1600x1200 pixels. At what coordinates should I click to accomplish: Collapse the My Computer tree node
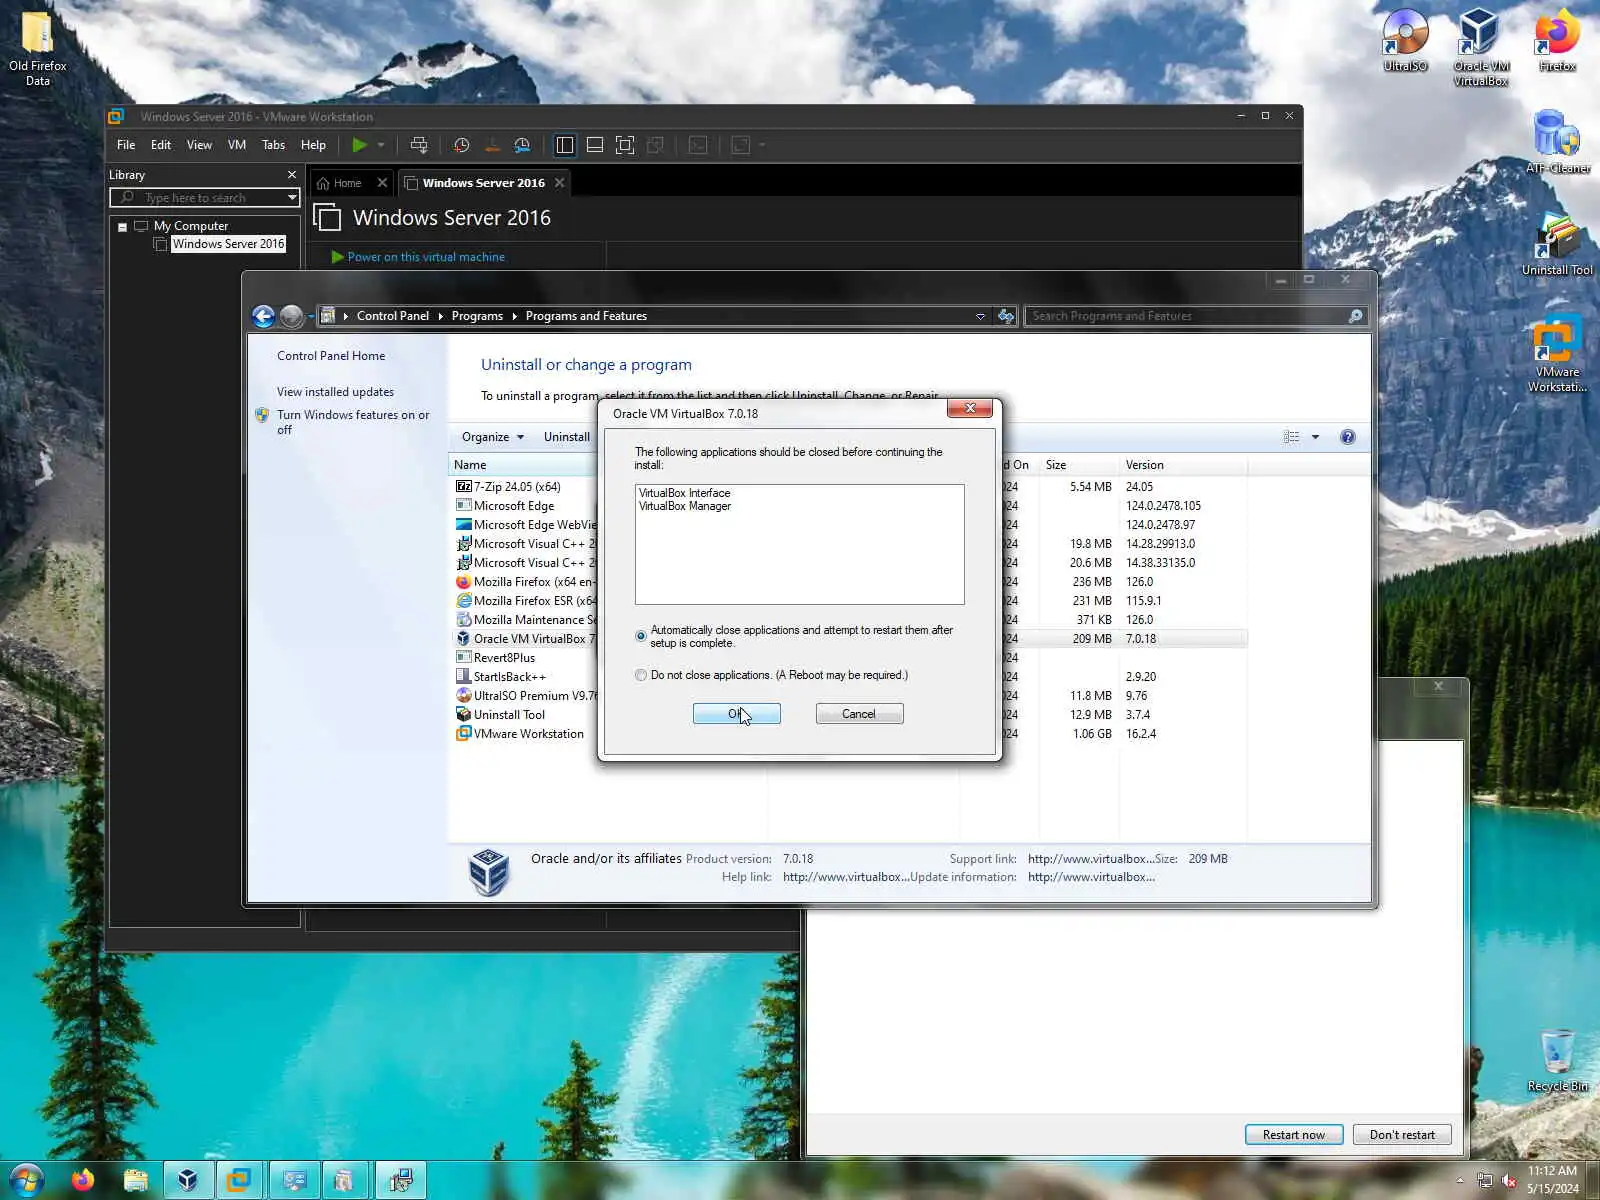122,227
